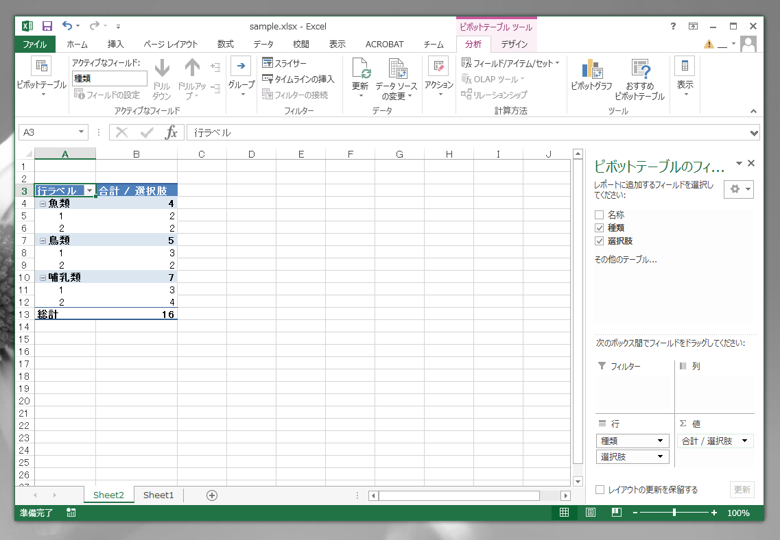Close the pivot field list pane
Viewport: 780px width, 540px height.
(751, 163)
